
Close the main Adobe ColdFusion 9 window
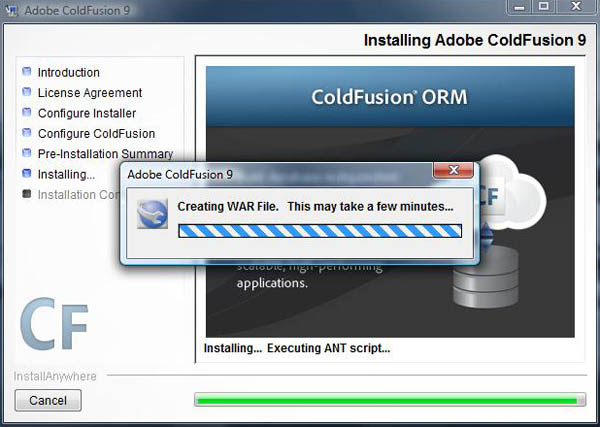coord(577,7)
